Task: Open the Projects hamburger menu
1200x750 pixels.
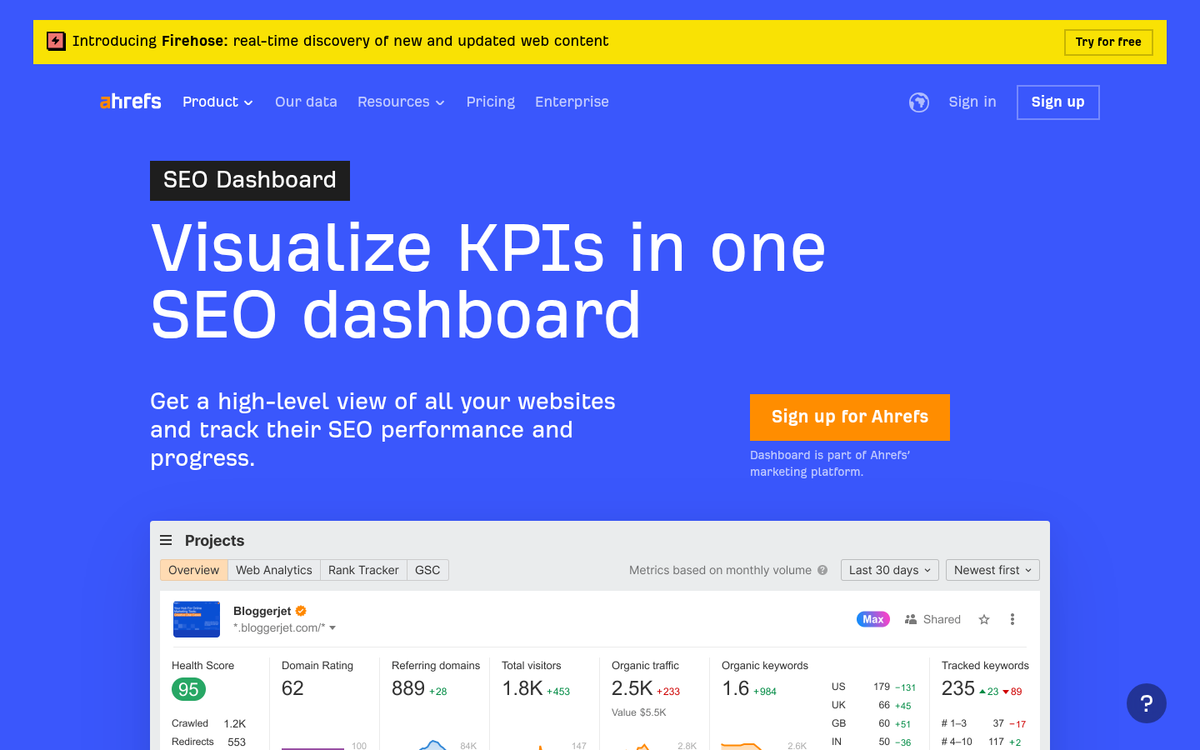Action: 165,540
